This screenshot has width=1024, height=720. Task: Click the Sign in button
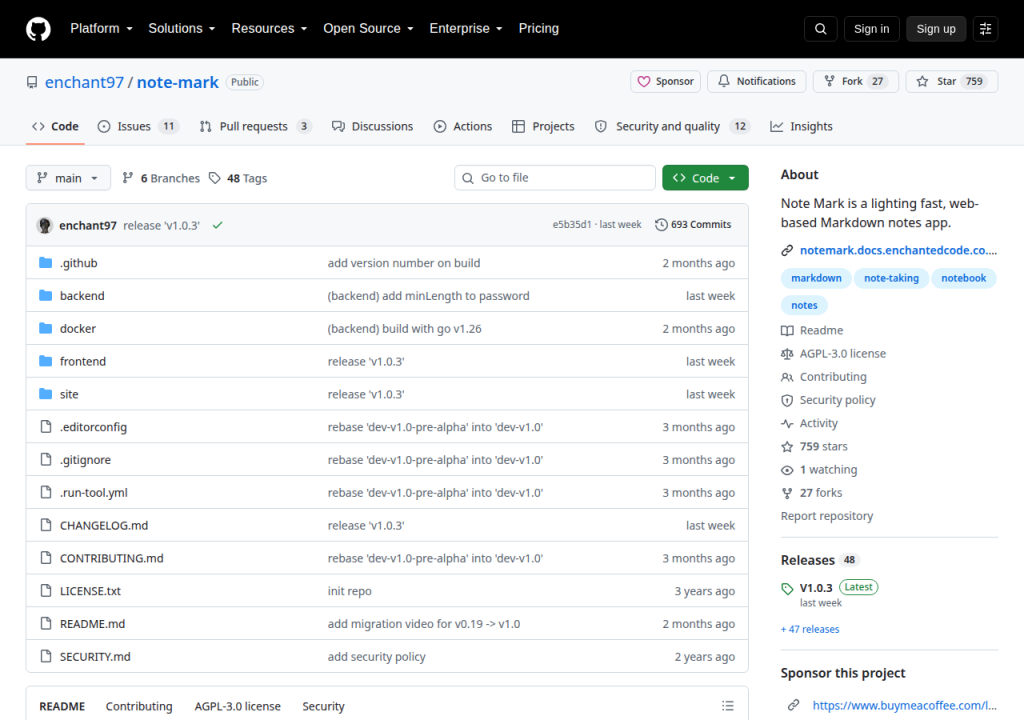pyautogui.click(x=871, y=29)
